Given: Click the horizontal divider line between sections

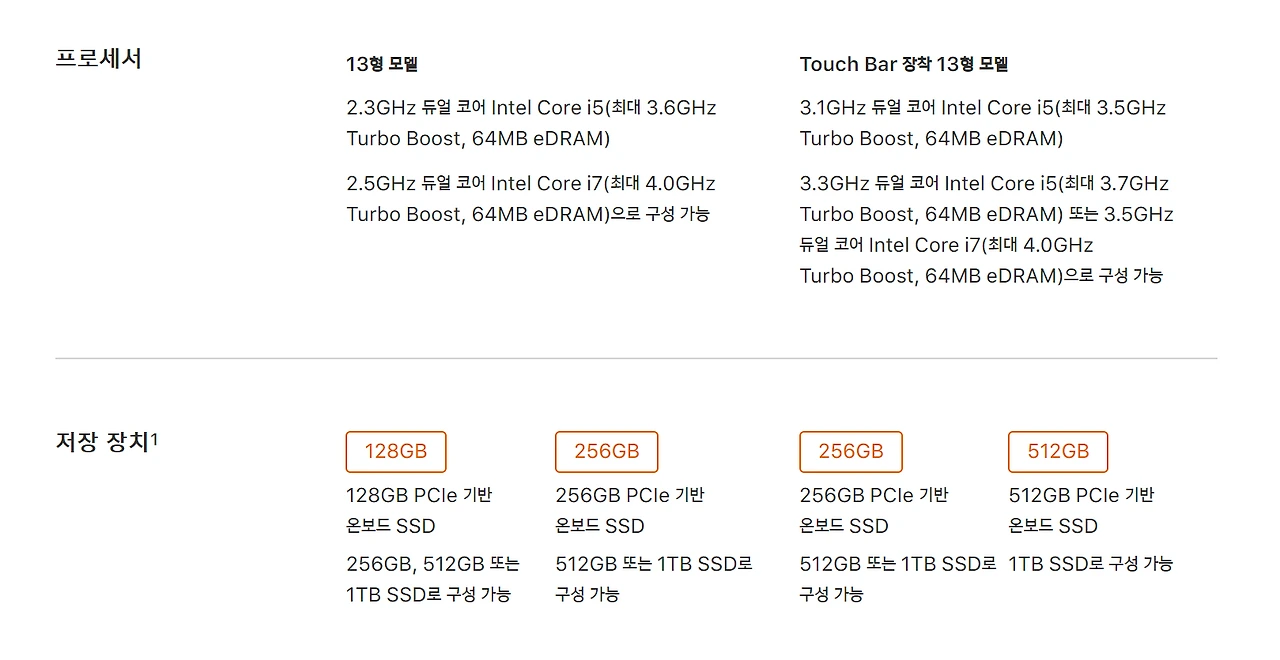Looking at the screenshot, I should point(636,358).
